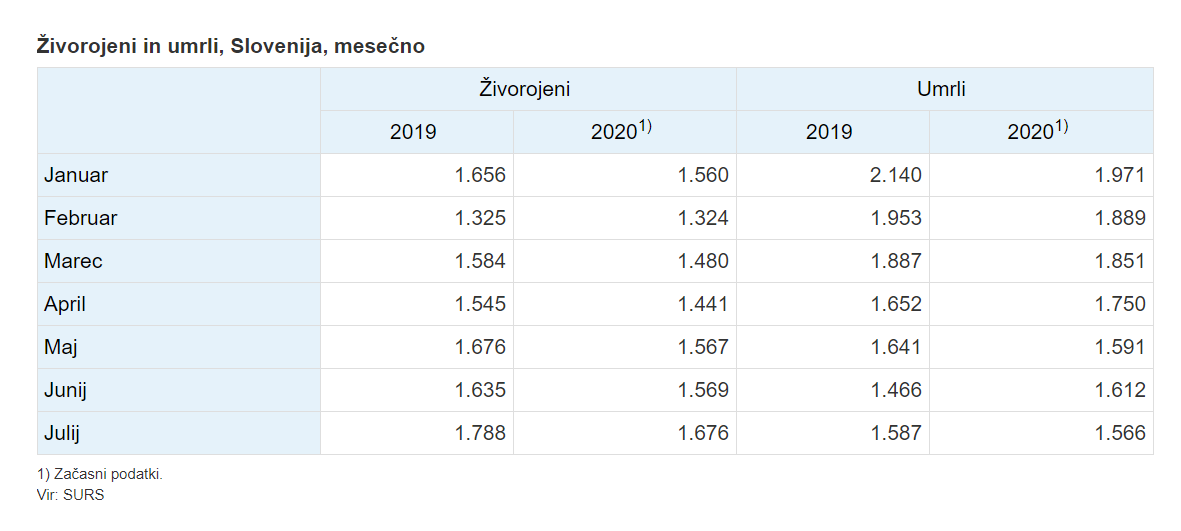Screen dimensions: 1181x531
Task: Select the "Maj" row label
Action: (61, 347)
